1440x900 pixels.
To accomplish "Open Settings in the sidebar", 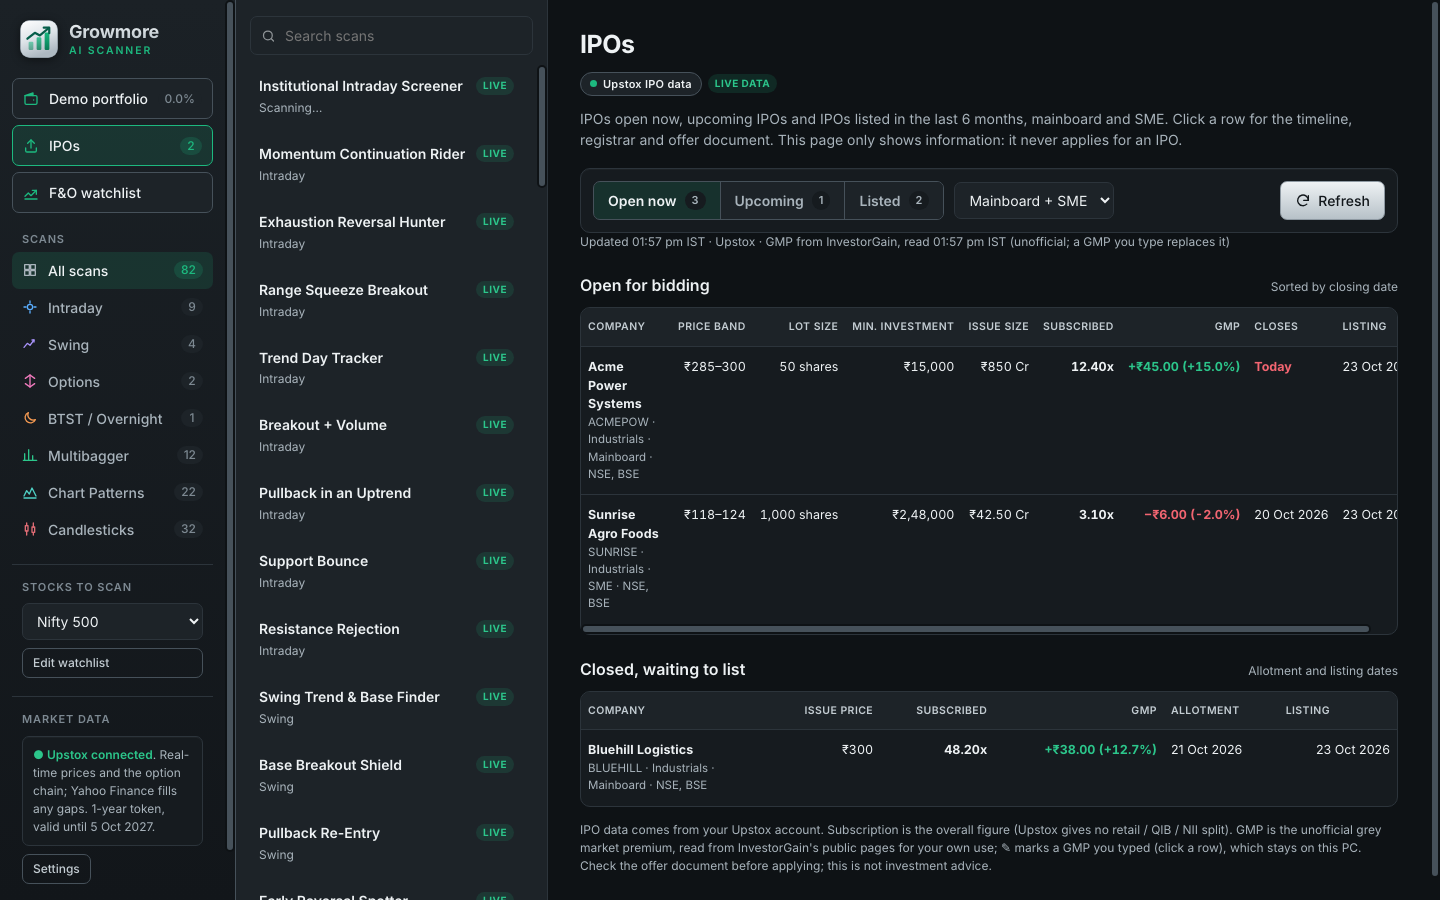I will (56, 869).
